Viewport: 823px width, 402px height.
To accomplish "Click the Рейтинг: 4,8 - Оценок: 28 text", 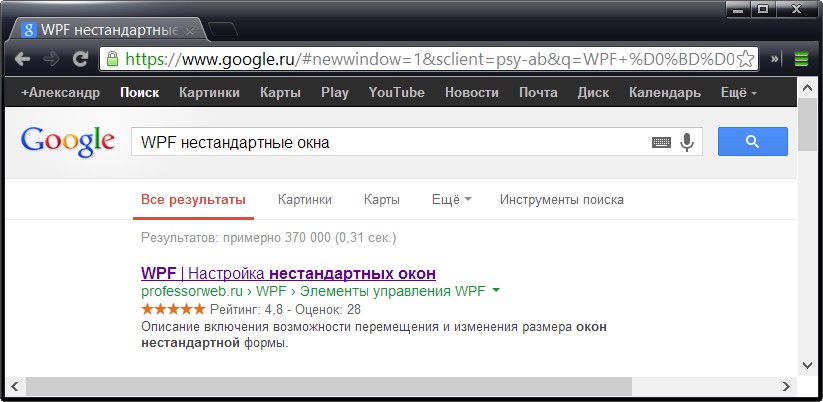I will (286, 309).
